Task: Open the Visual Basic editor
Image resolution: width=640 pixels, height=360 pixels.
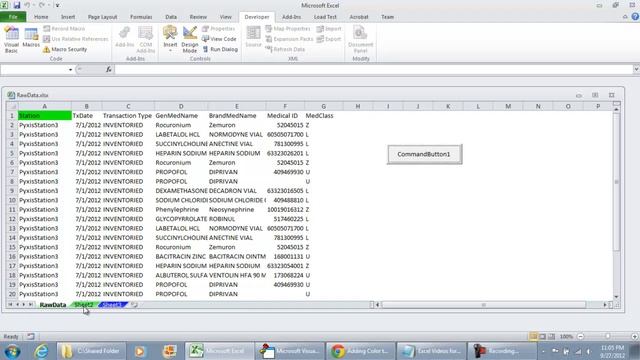Action: point(11,39)
